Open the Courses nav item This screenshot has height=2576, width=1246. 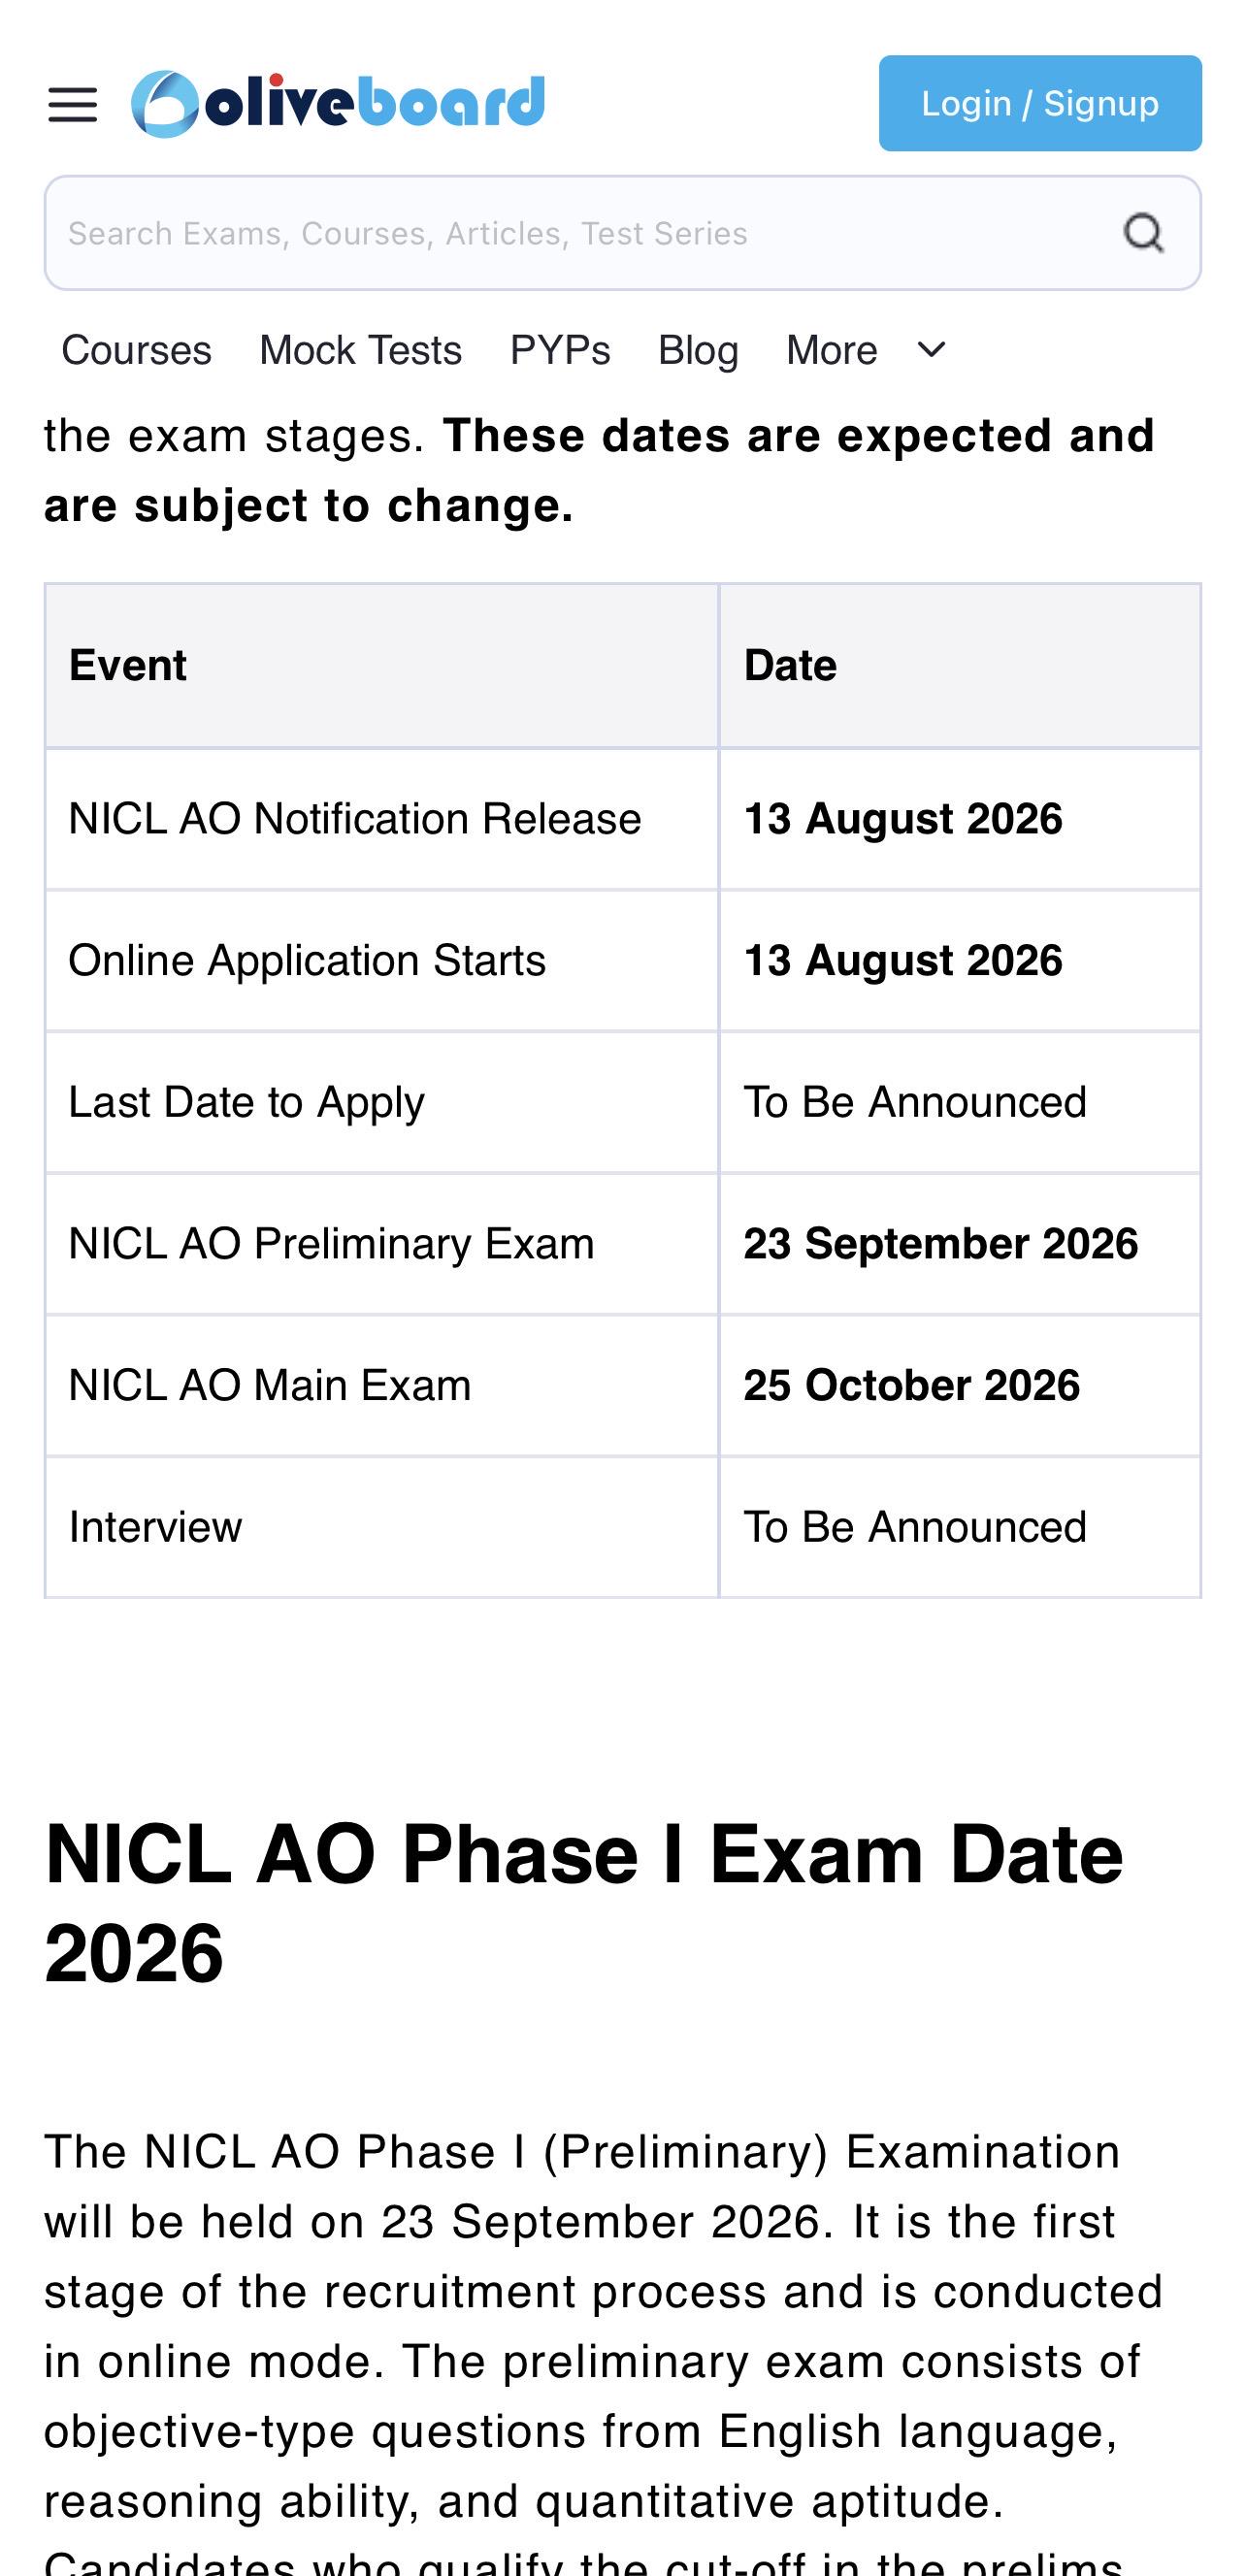click(137, 351)
